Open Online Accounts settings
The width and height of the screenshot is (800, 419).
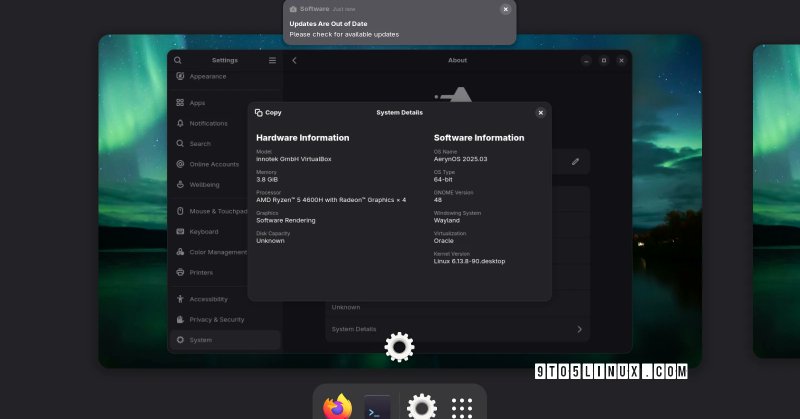coord(225,164)
